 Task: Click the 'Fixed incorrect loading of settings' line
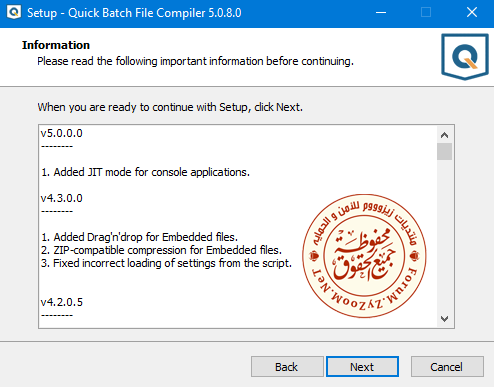point(166,263)
